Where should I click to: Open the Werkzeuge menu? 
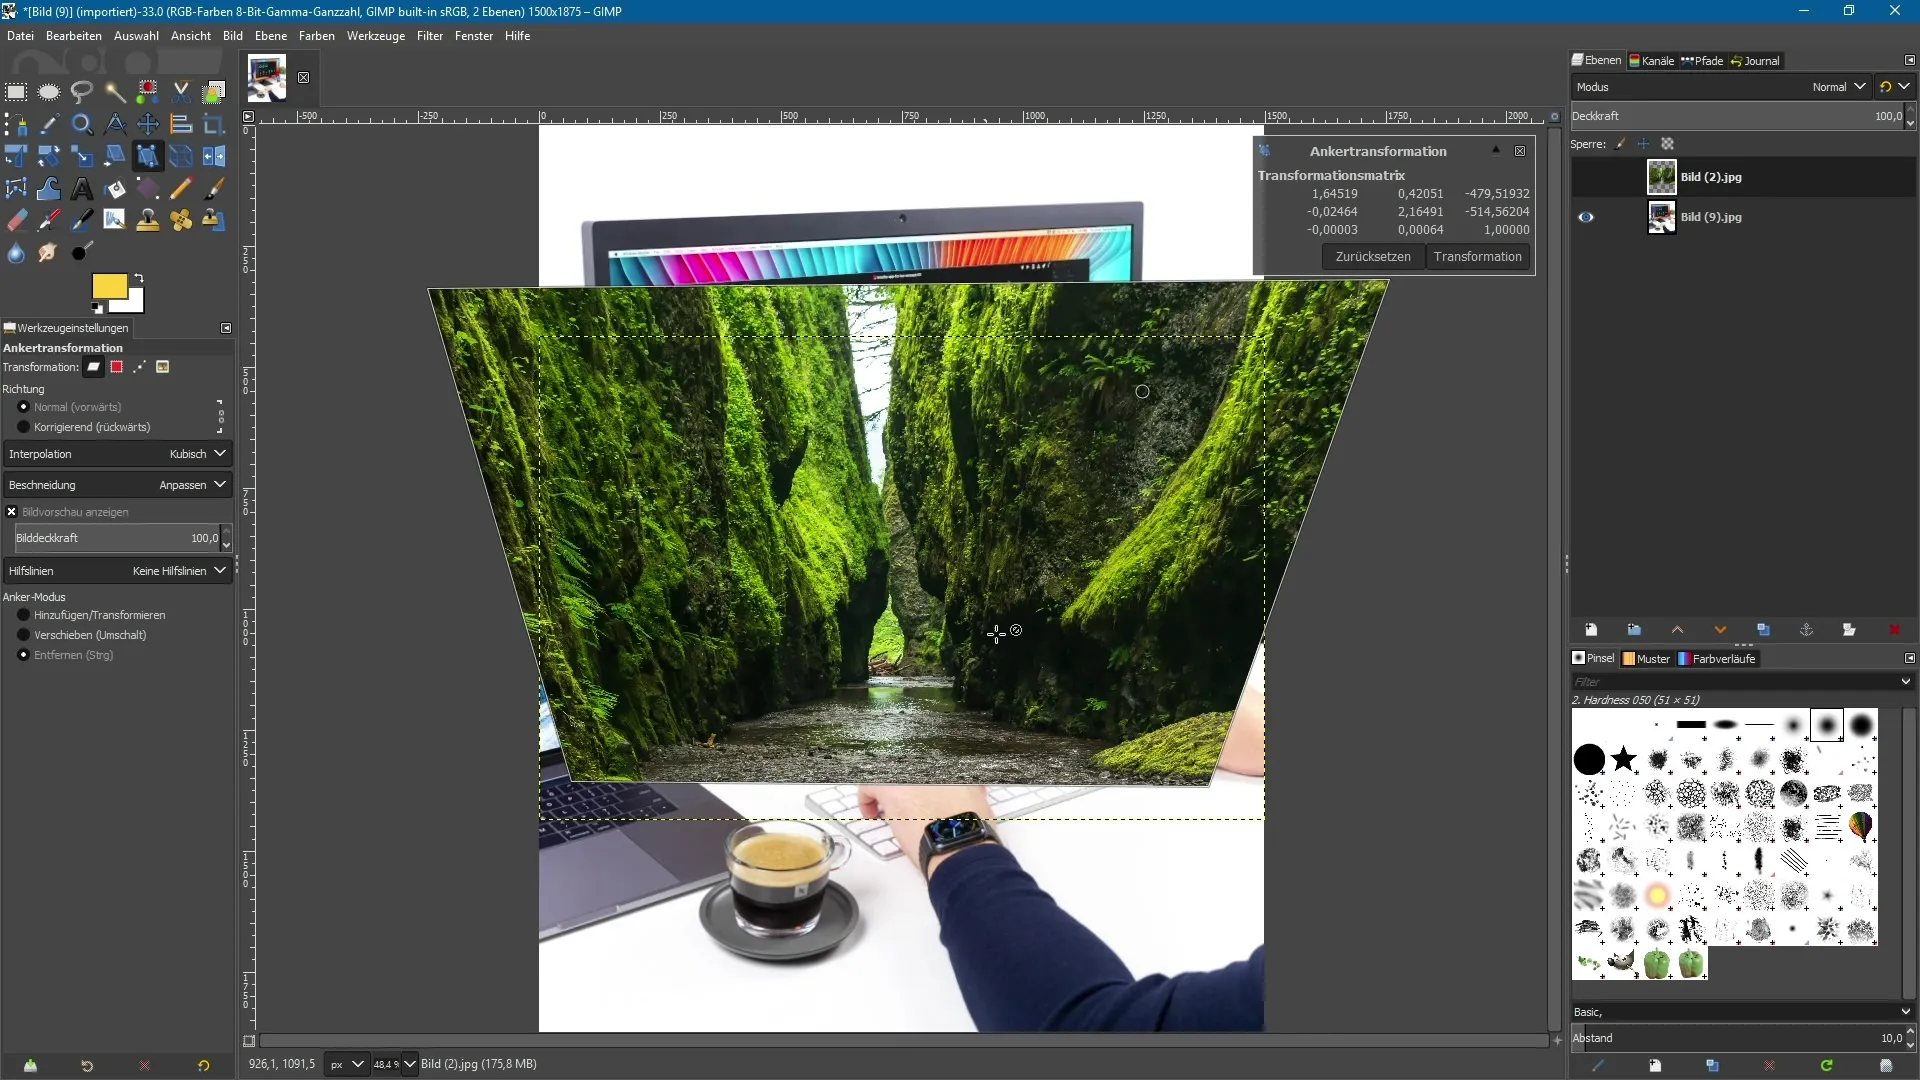coord(376,36)
